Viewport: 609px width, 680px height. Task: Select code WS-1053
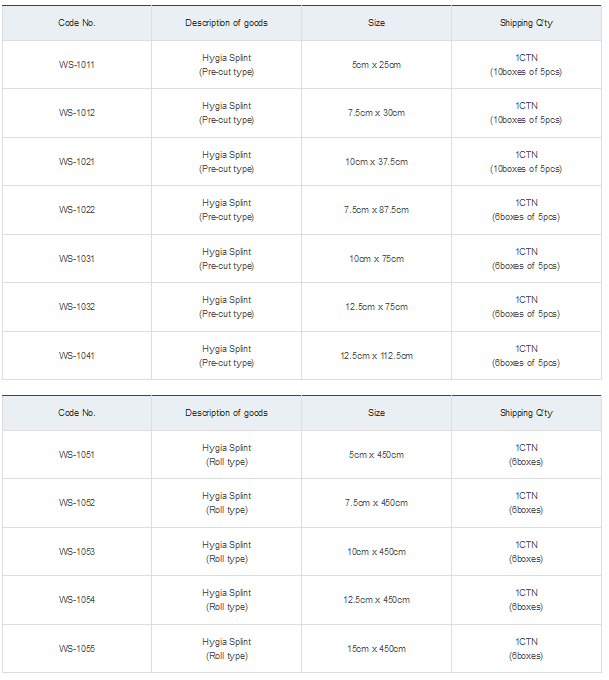[76, 552]
